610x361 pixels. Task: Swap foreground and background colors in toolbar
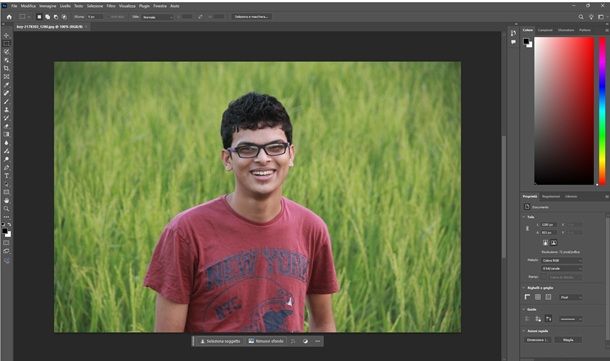[9, 225]
